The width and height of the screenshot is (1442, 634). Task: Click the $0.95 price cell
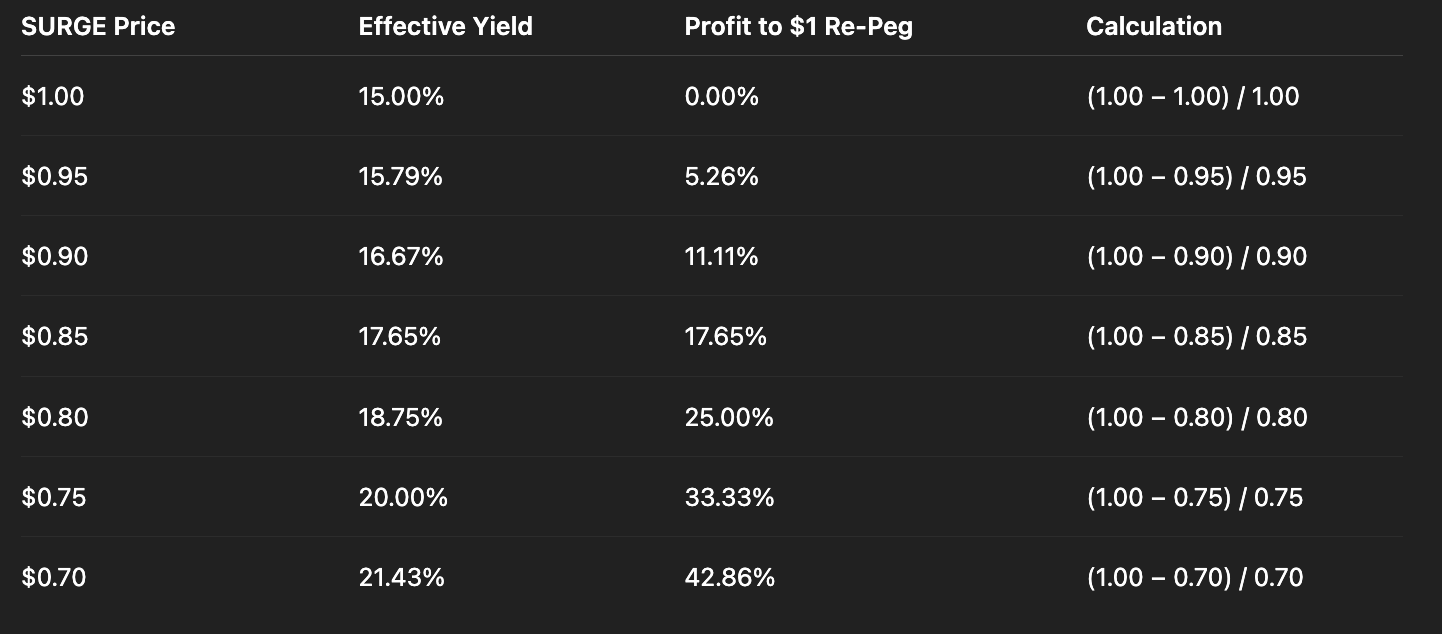coord(55,177)
